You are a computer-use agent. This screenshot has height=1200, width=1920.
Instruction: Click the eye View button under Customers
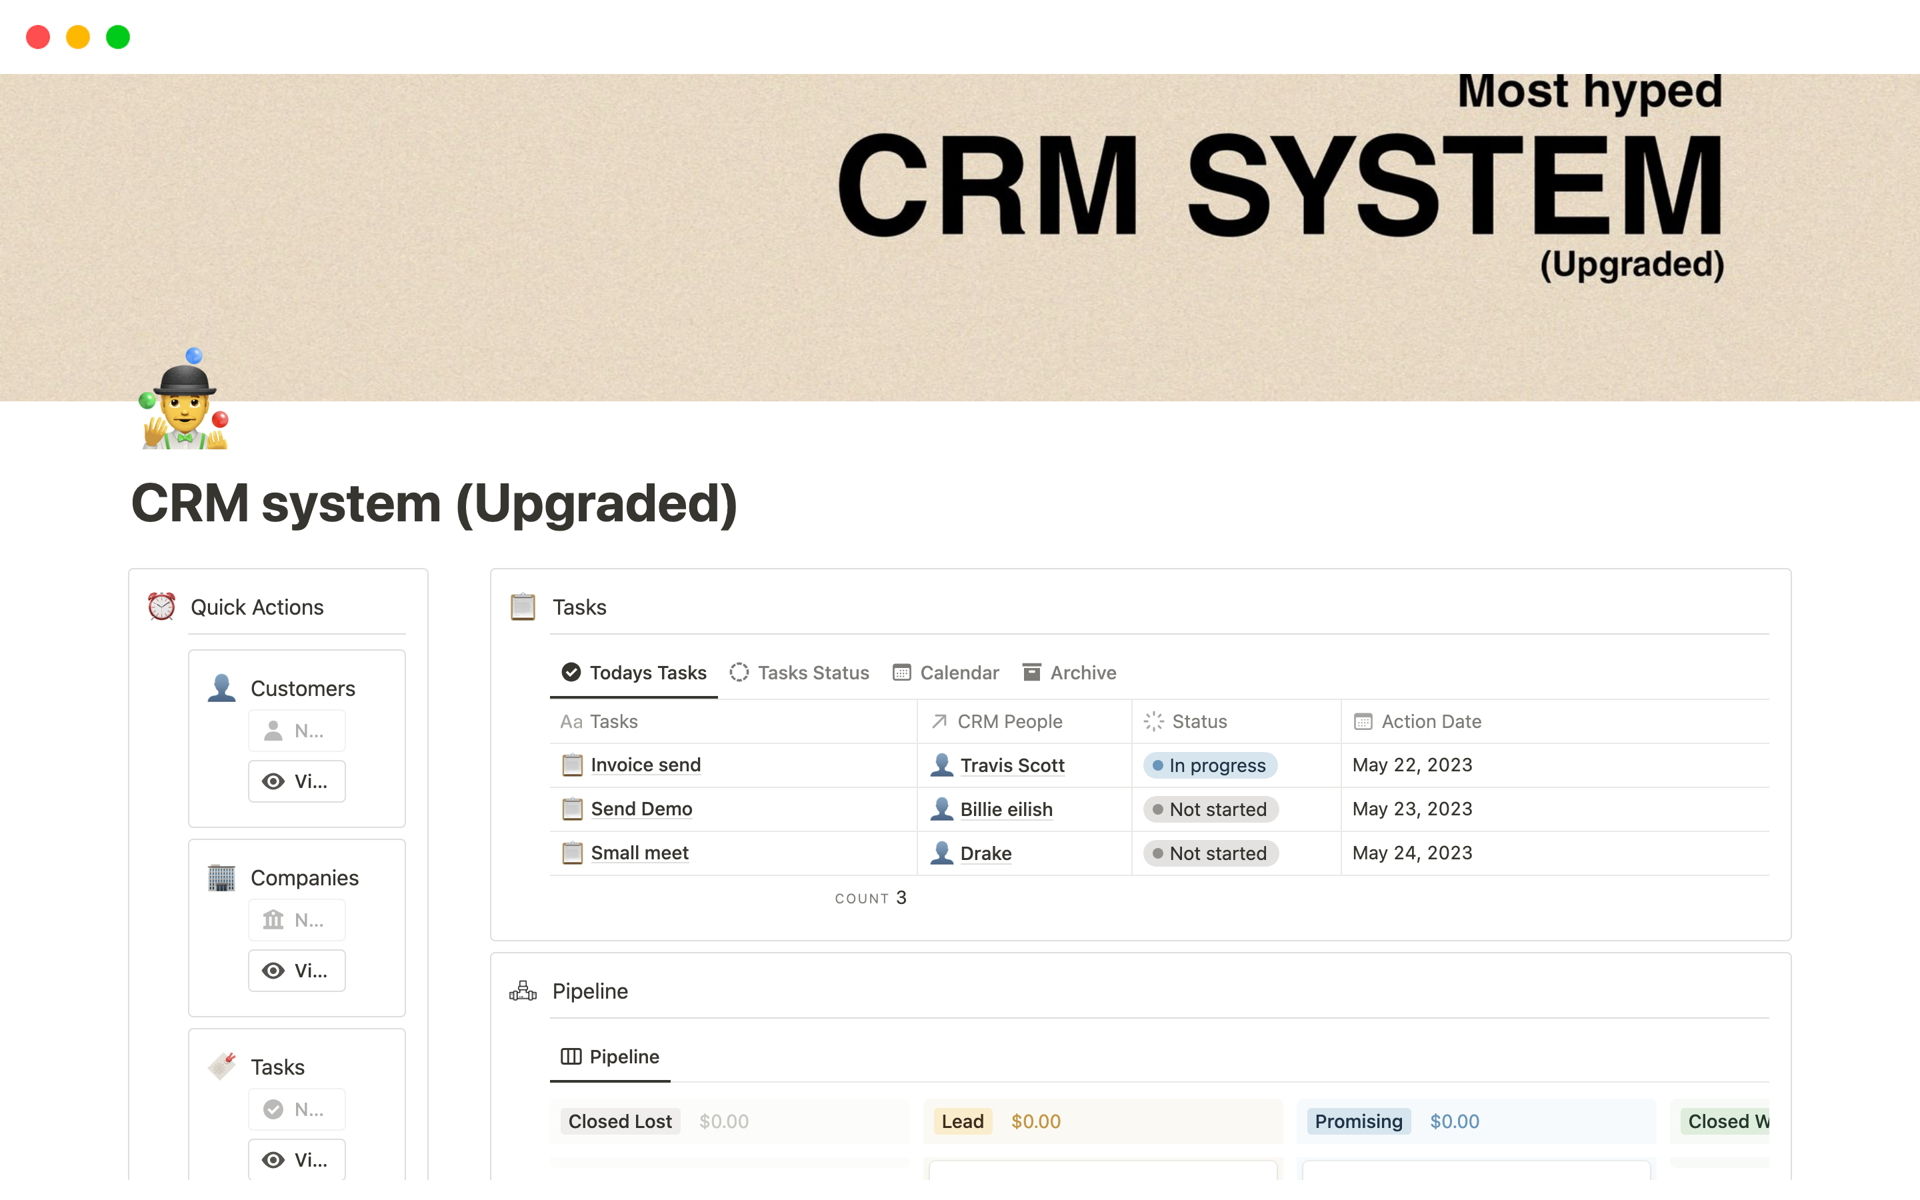pos(296,781)
